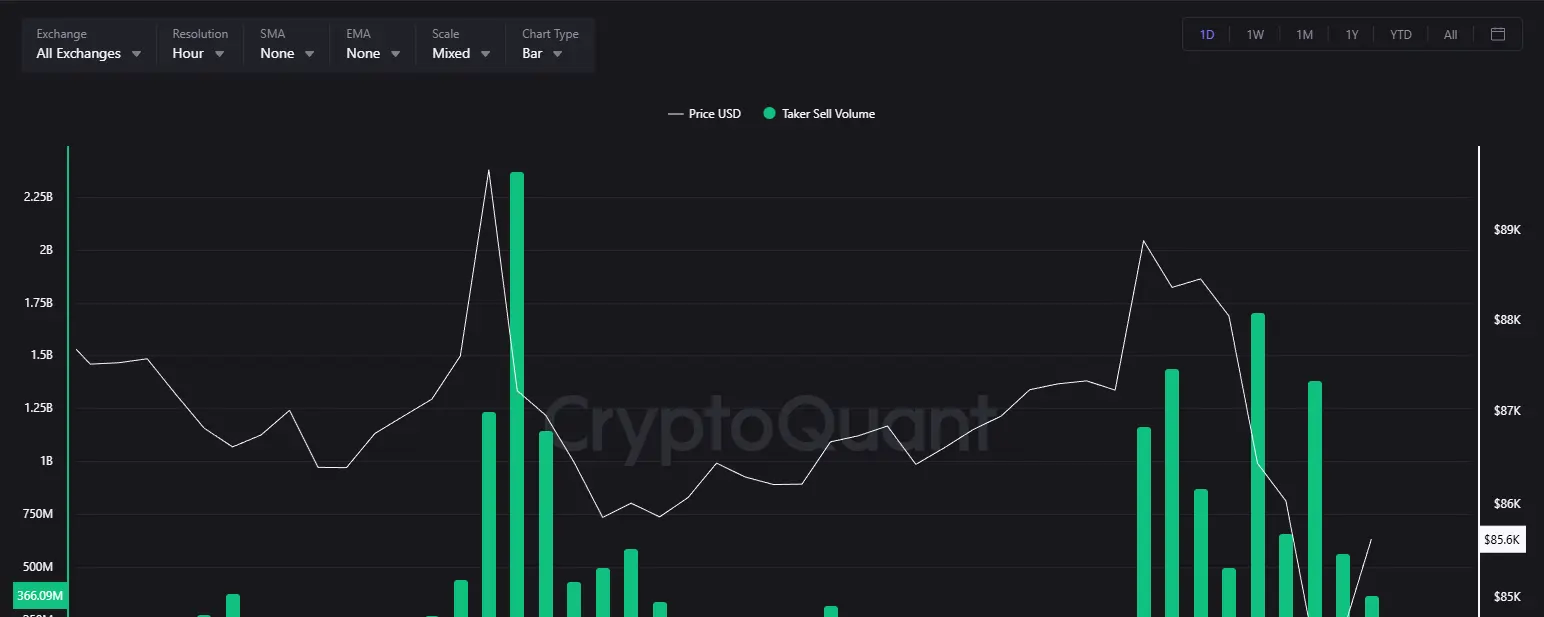Click the Price USD line legend marker
Viewport: 1544px width, 617px height.
[676, 113]
